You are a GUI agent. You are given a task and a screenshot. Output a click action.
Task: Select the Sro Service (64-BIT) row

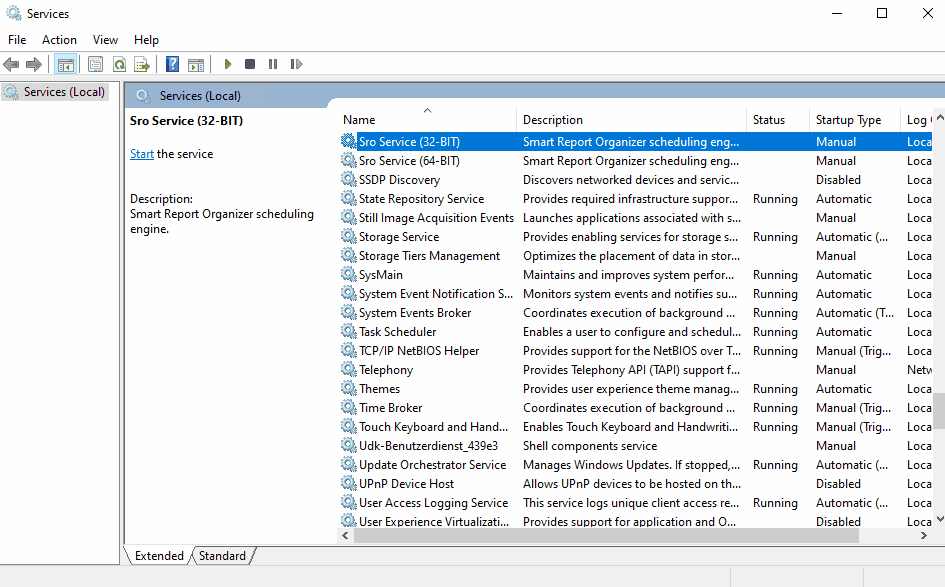635,160
